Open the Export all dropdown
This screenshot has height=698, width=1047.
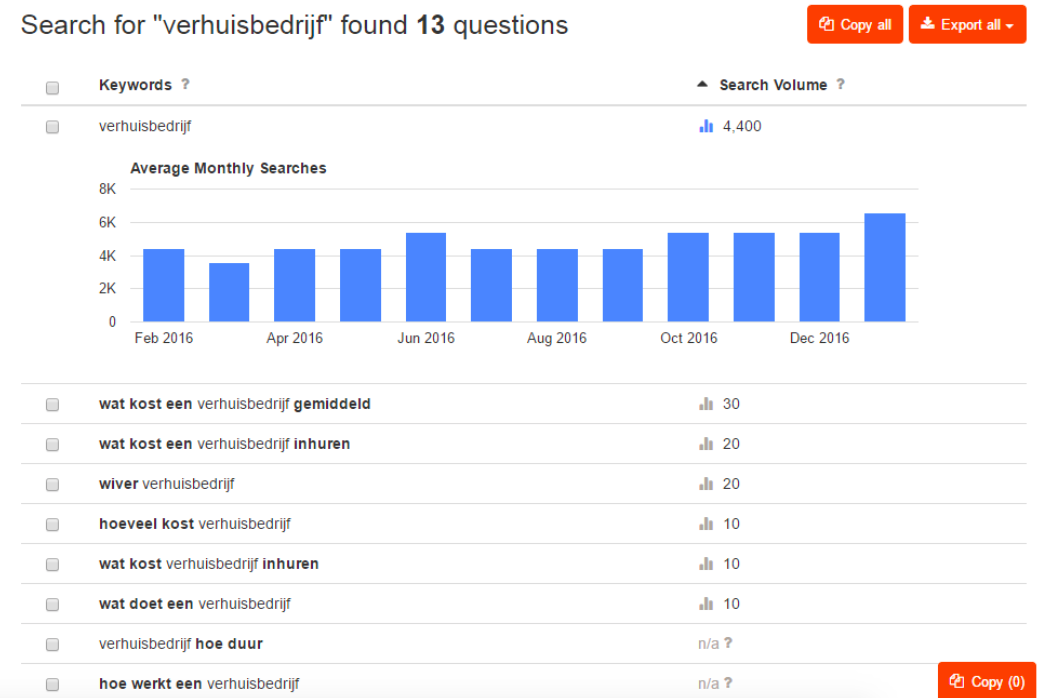click(x=967, y=25)
